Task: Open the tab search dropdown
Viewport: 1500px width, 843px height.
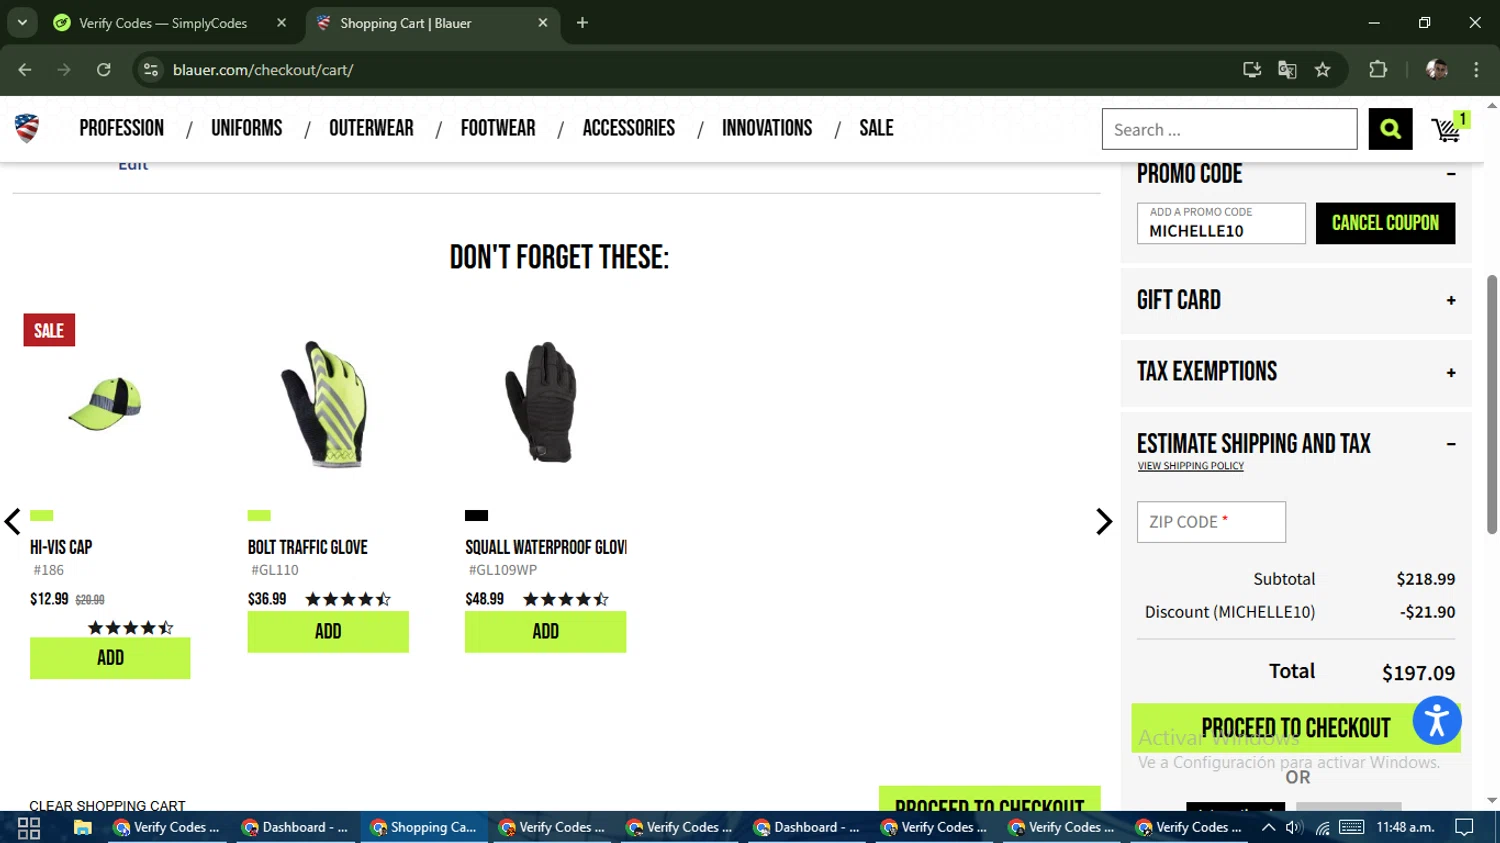Action: point(22,23)
